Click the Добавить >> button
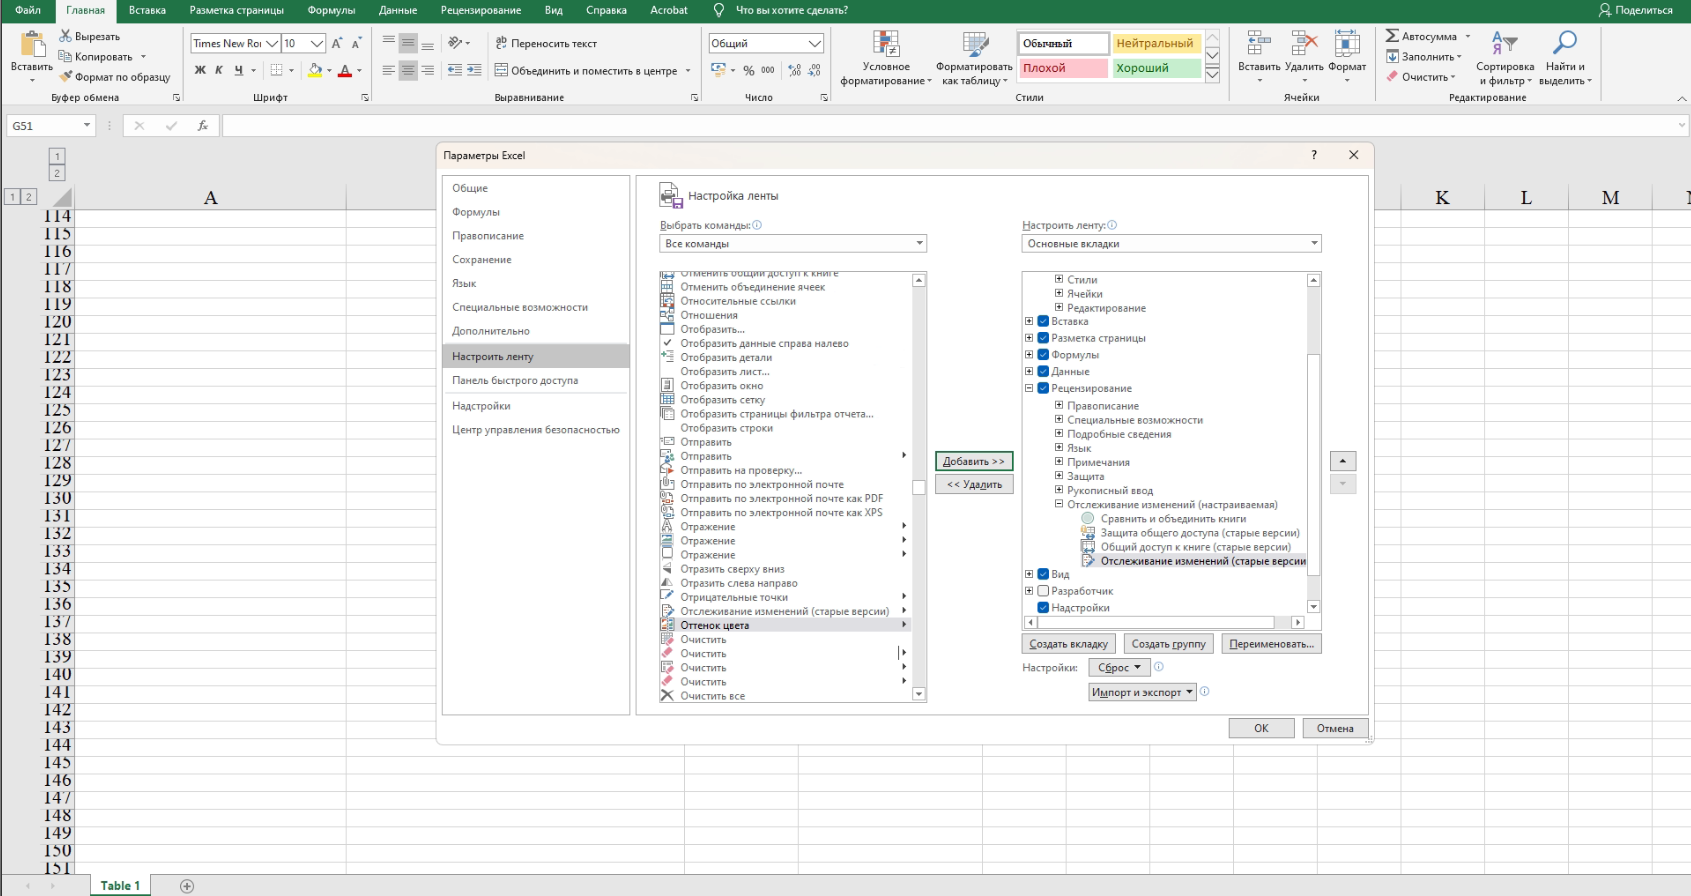This screenshot has width=1691, height=896. pos(974,461)
